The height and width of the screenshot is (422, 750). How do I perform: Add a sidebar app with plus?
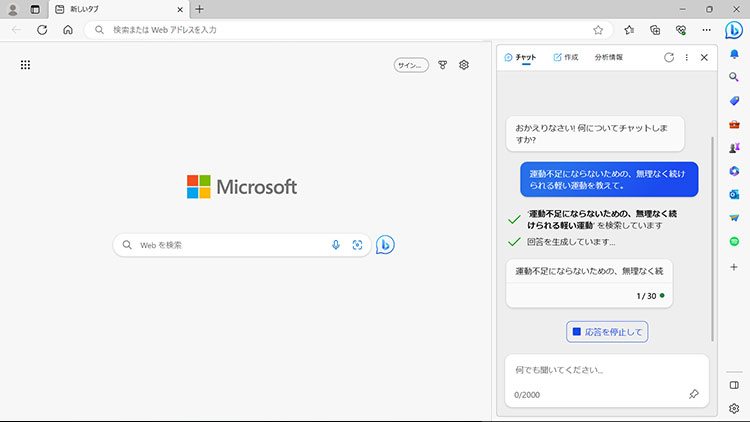[734, 267]
